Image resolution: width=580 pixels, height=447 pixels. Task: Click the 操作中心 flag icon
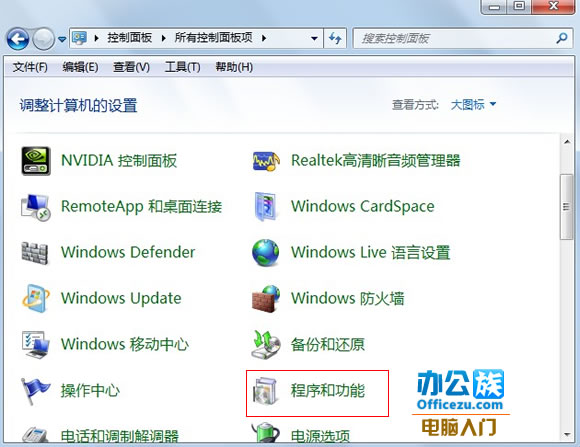click(35, 391)
